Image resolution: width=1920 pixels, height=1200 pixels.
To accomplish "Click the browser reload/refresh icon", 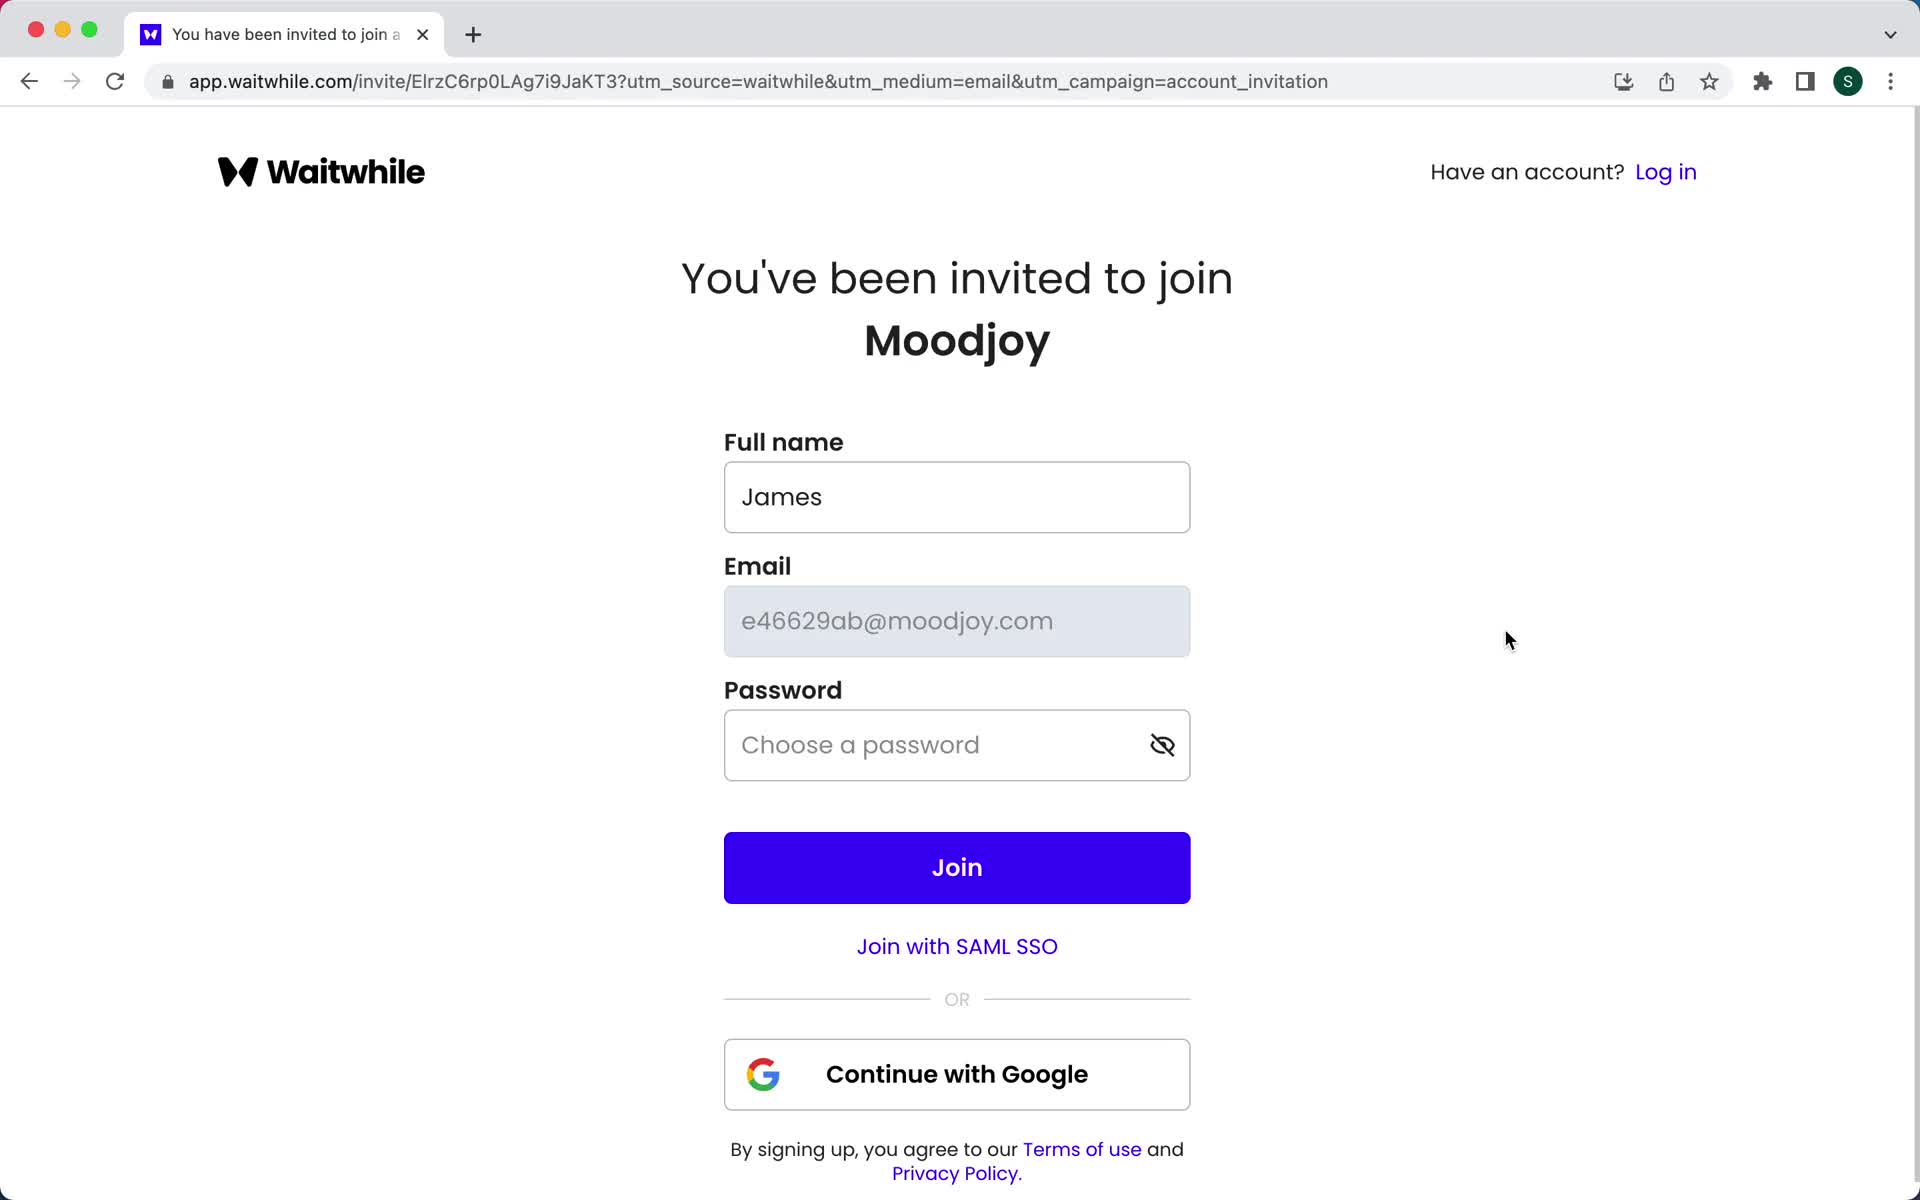I will pos(117,82).
